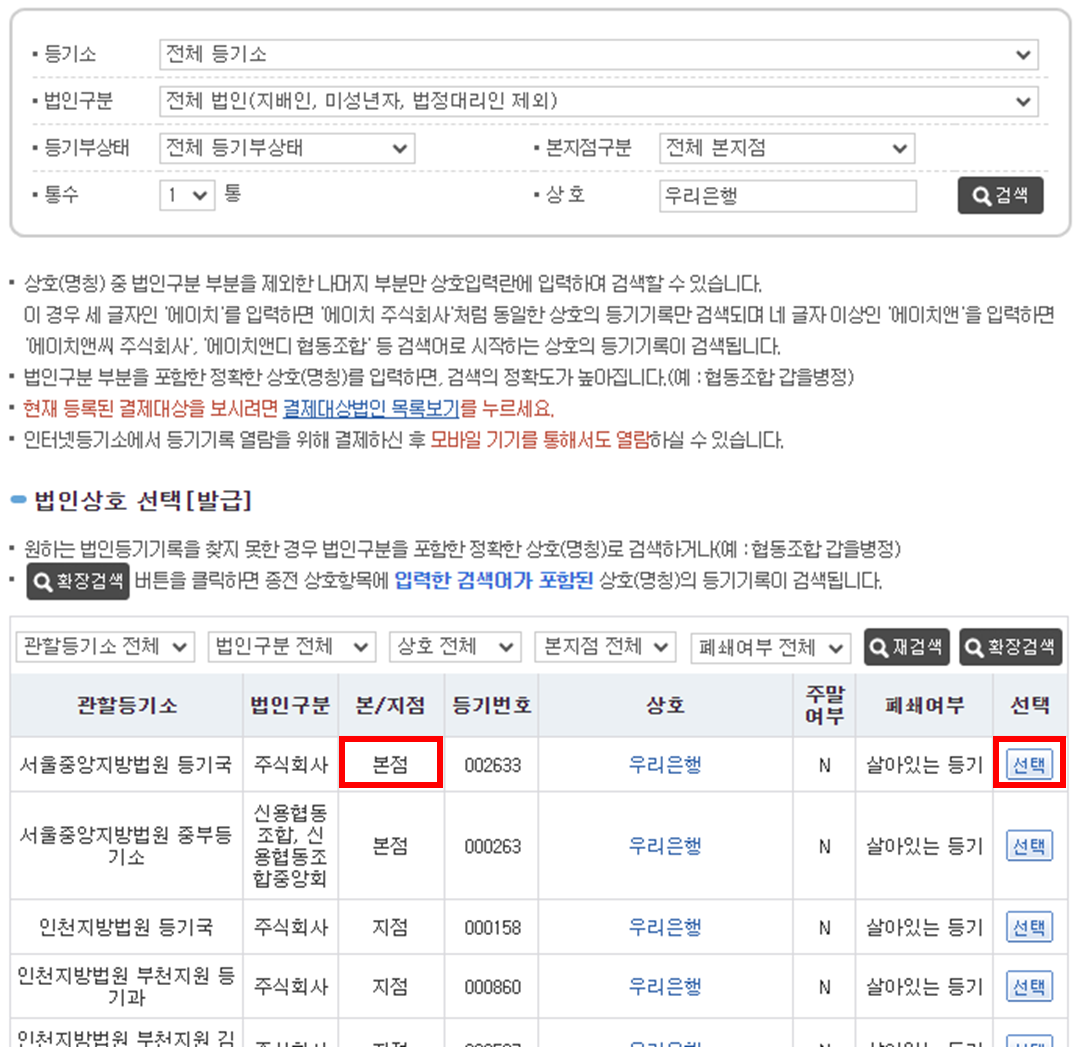Open 우리은행 link in the 002633 row
Screen dimensions: 1075x1047
665,765
